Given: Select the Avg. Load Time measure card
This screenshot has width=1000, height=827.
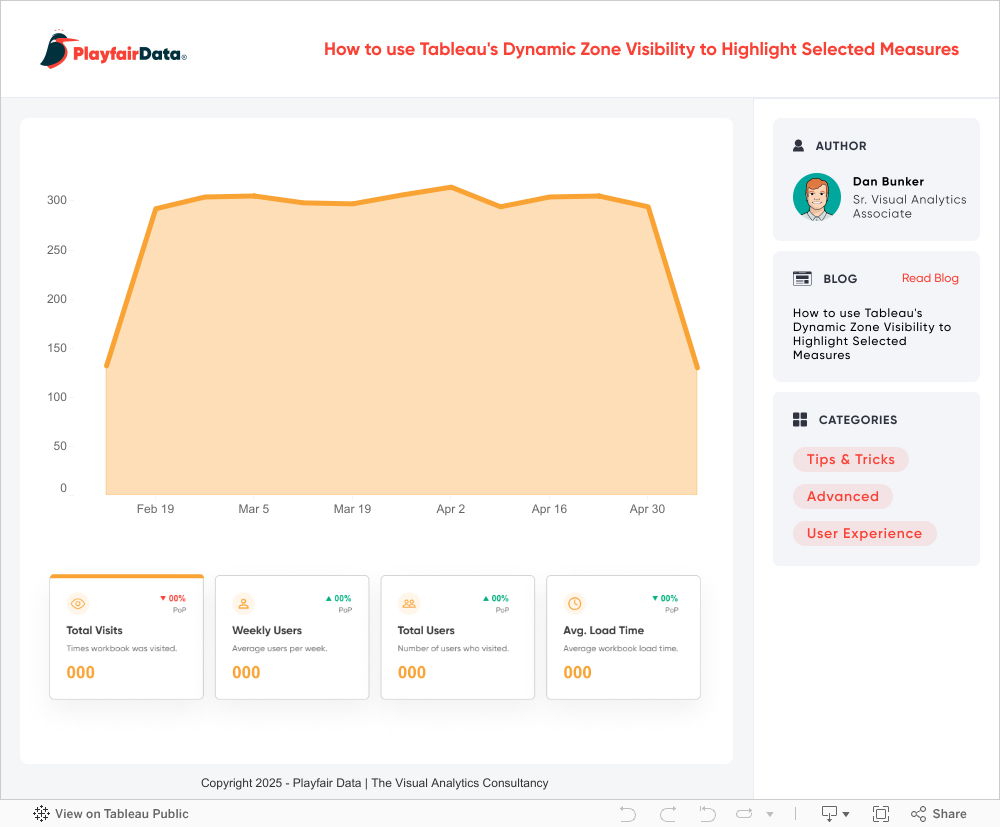Looking at the screenshot, I should tap(623, 637).
